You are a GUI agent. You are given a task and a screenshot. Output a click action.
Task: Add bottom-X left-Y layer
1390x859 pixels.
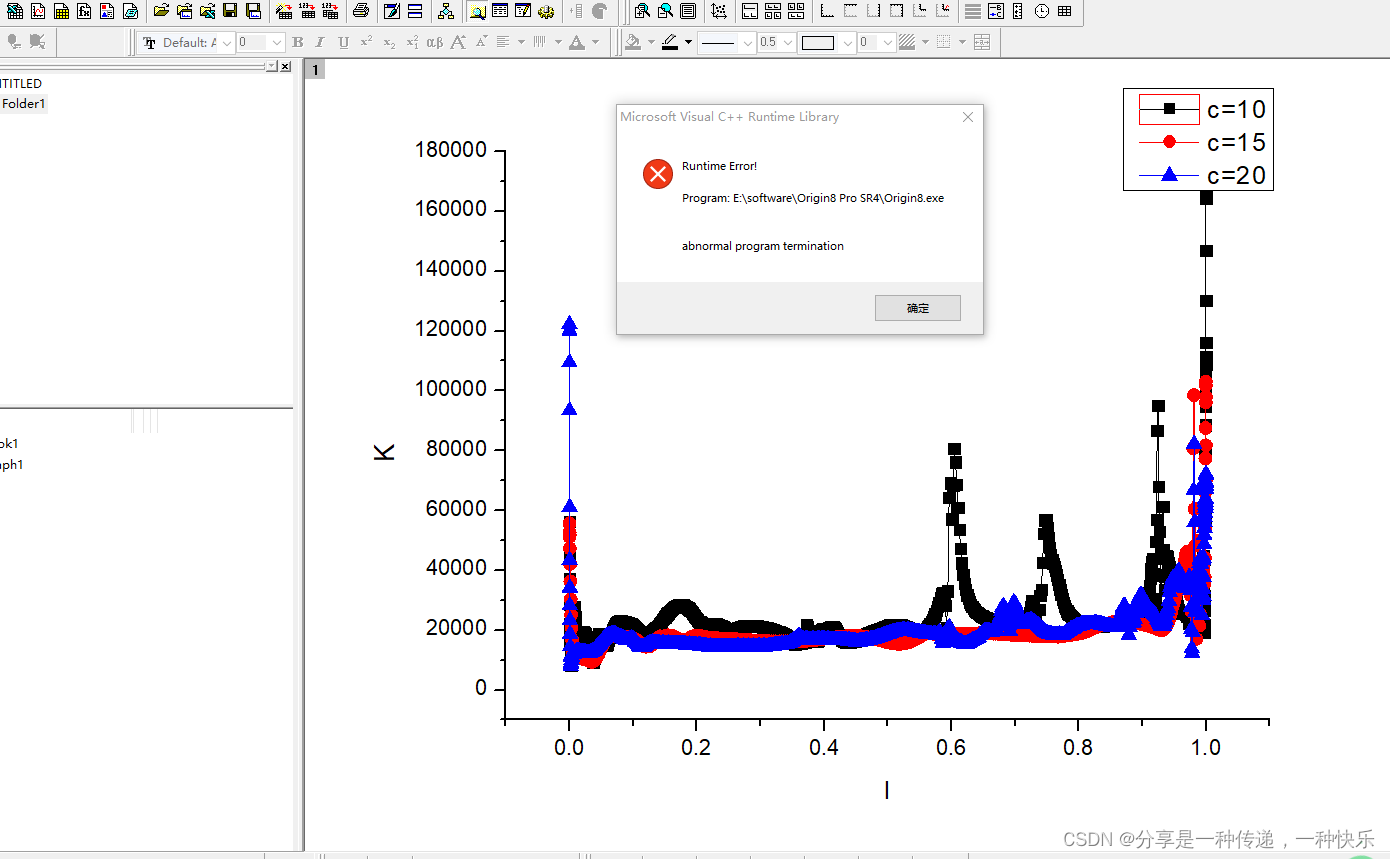(x=827, y=11)
